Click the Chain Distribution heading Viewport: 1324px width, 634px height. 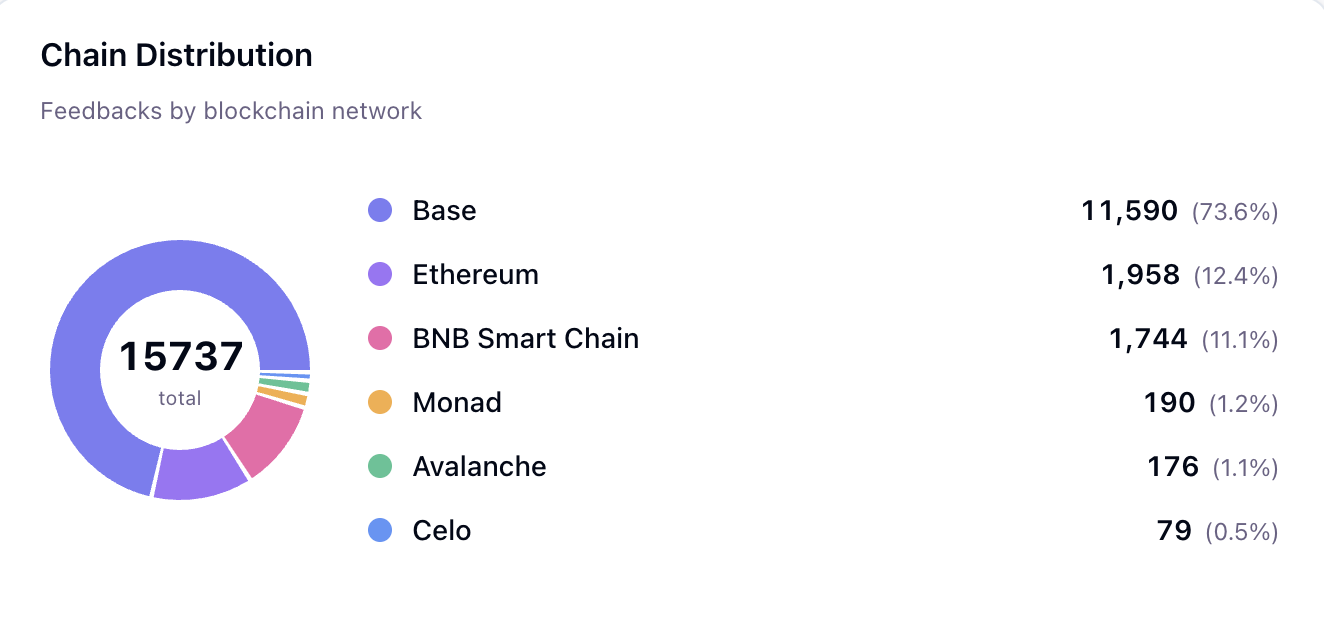176,55
